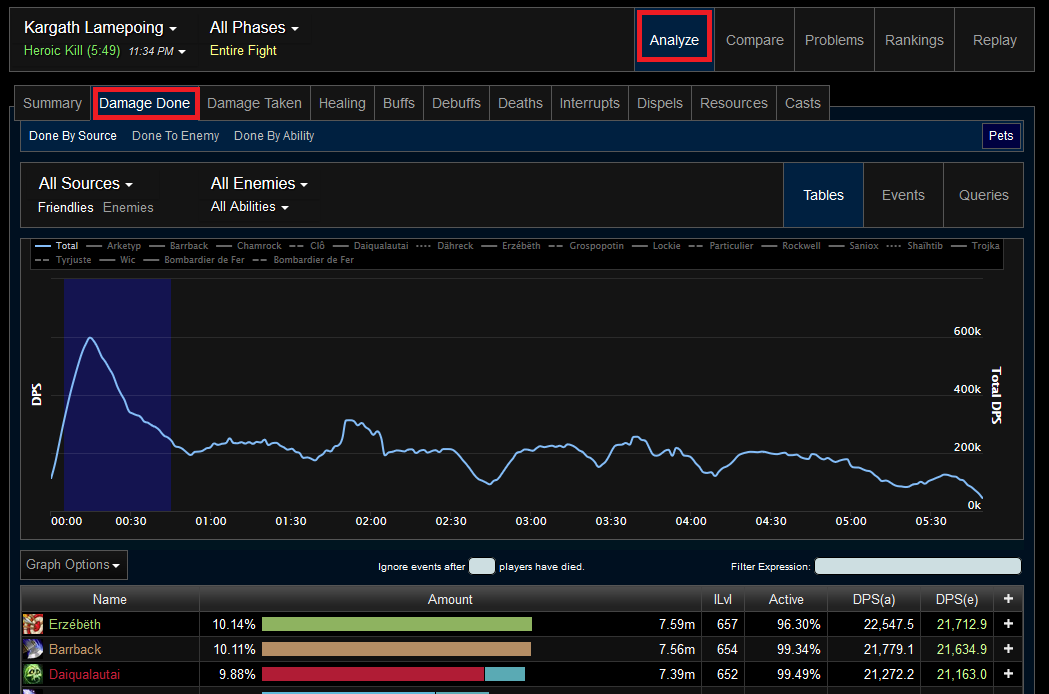Toggle the Shaîhtib series in the graph legend
This screenshot has height=694, width=1049.
point(915,246)
